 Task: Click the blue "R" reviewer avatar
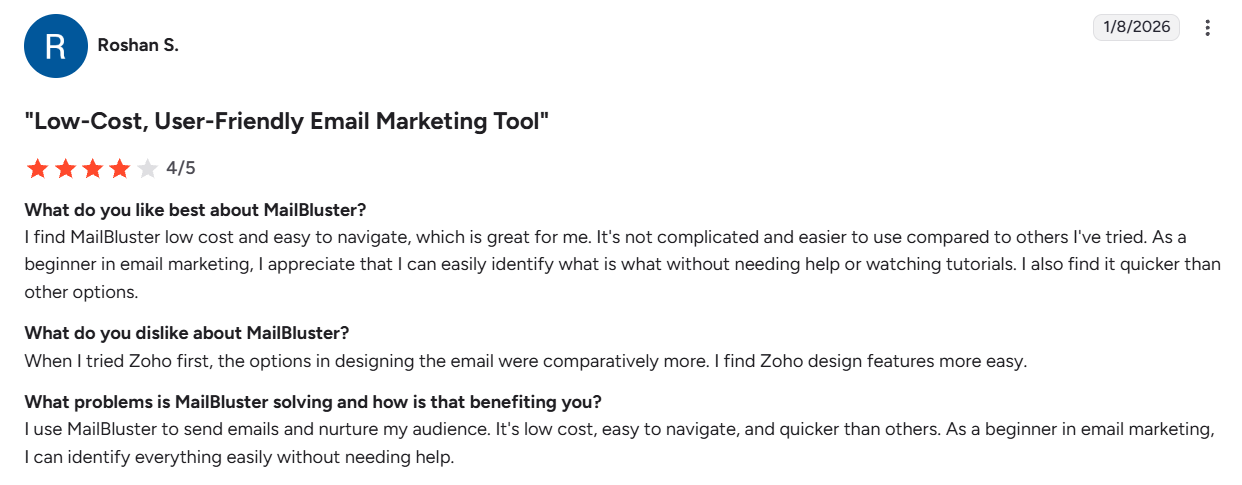[x=56, y=46]
